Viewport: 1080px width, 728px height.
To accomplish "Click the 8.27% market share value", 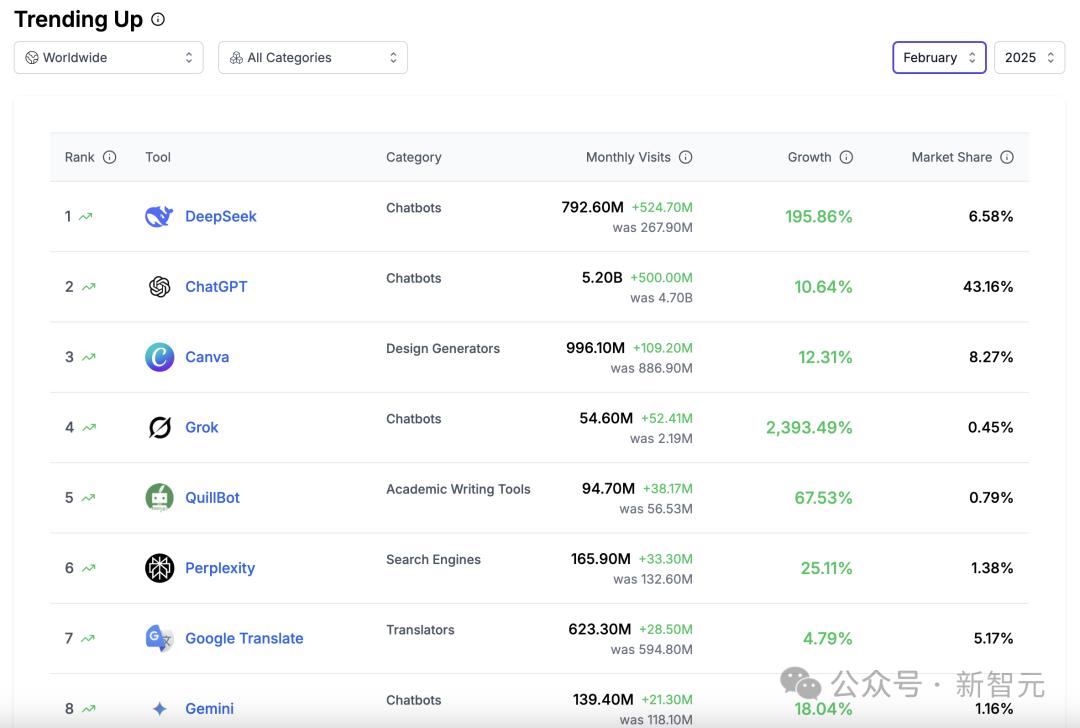I will click(990, 357).
